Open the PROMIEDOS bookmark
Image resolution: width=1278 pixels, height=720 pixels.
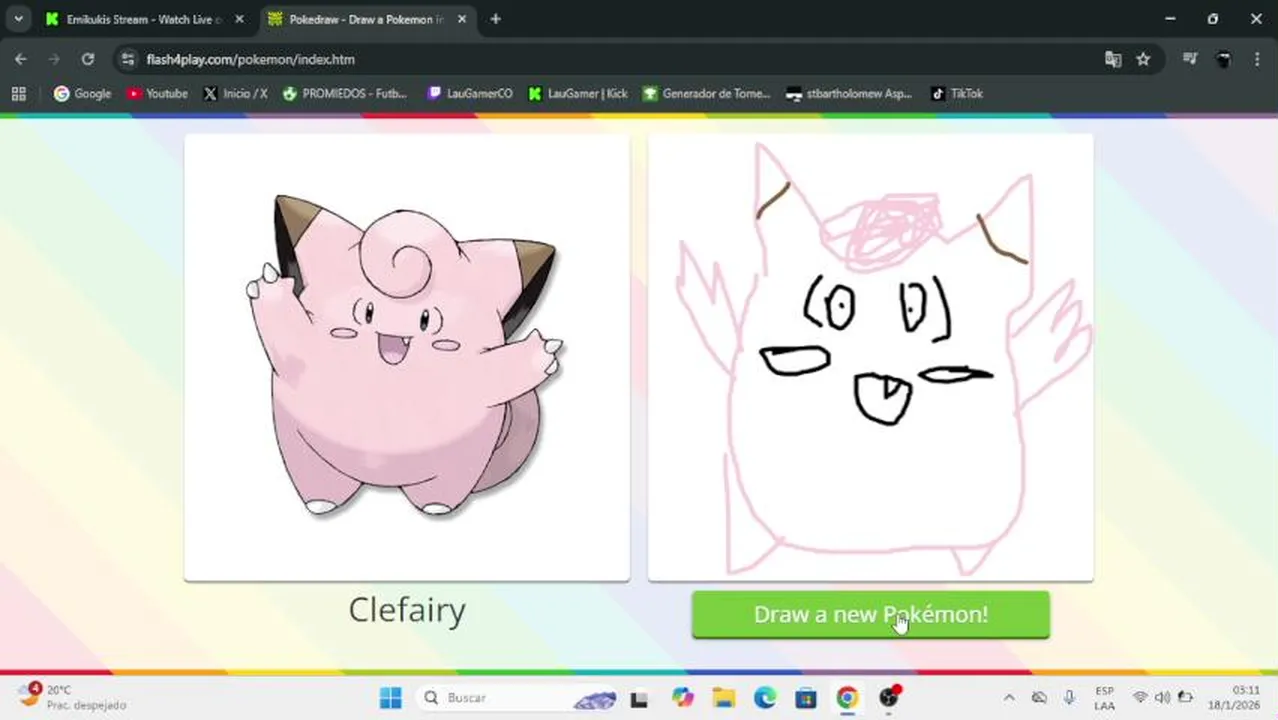point(345,93)
